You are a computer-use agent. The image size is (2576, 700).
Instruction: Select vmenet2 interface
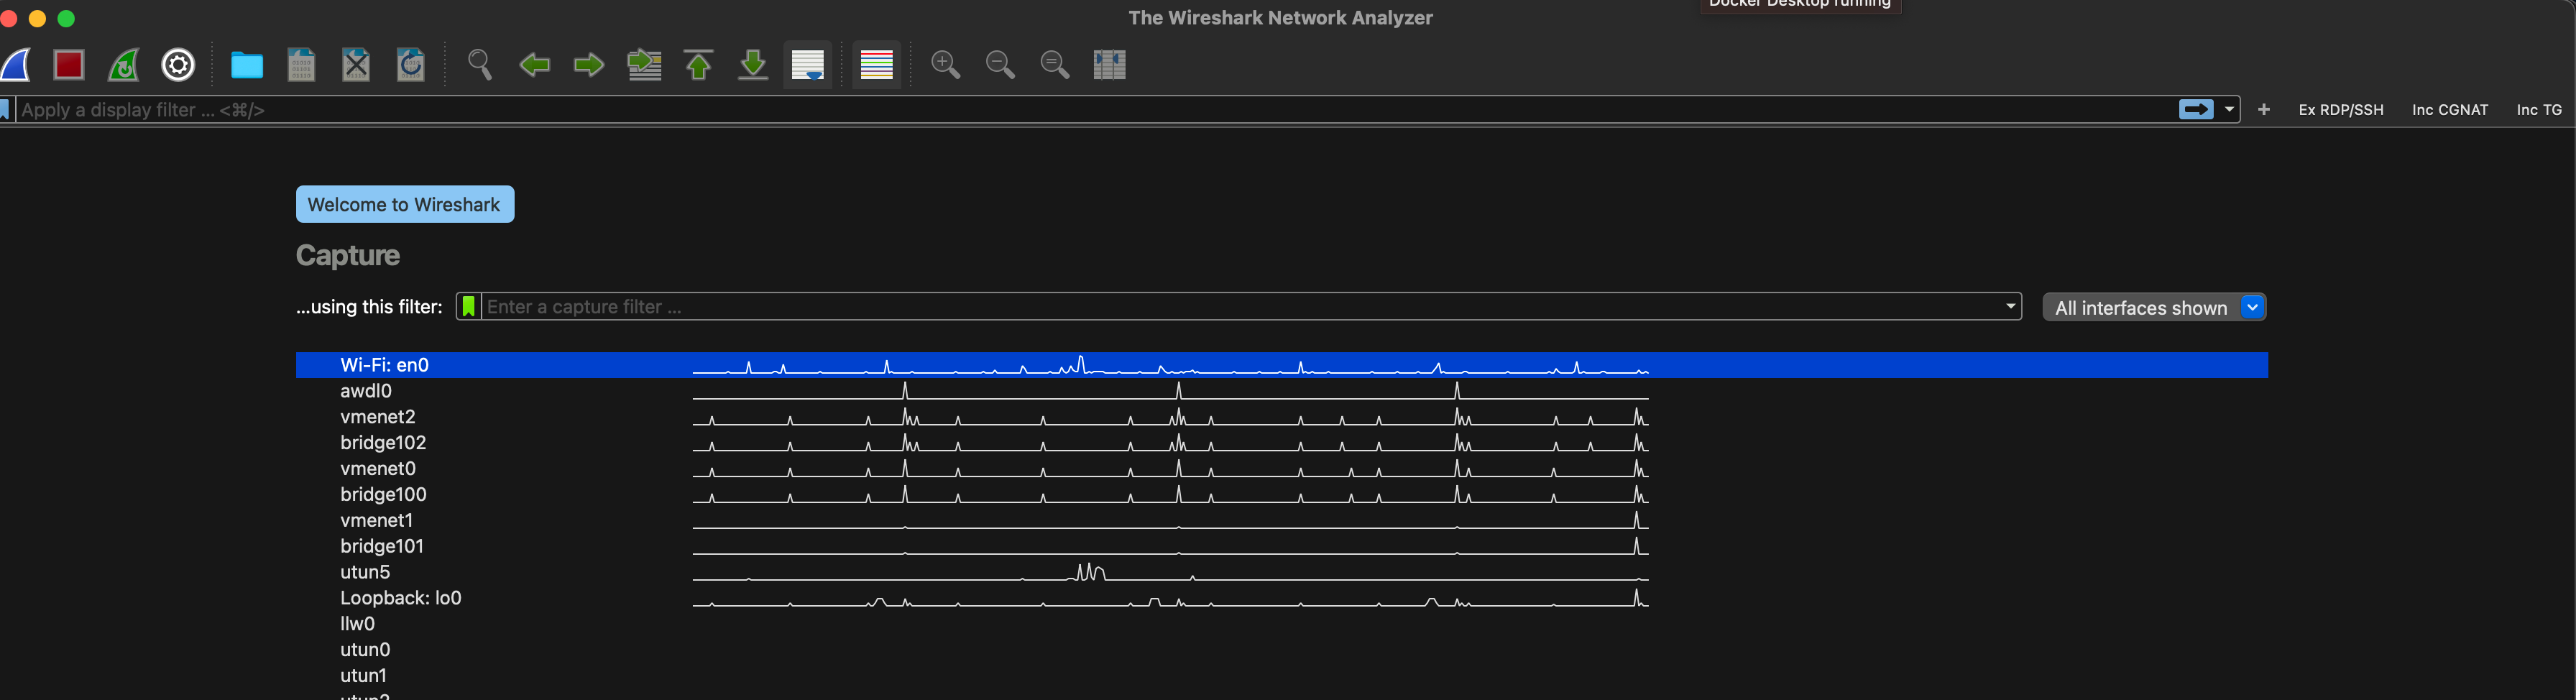(x=1282, y=417)
